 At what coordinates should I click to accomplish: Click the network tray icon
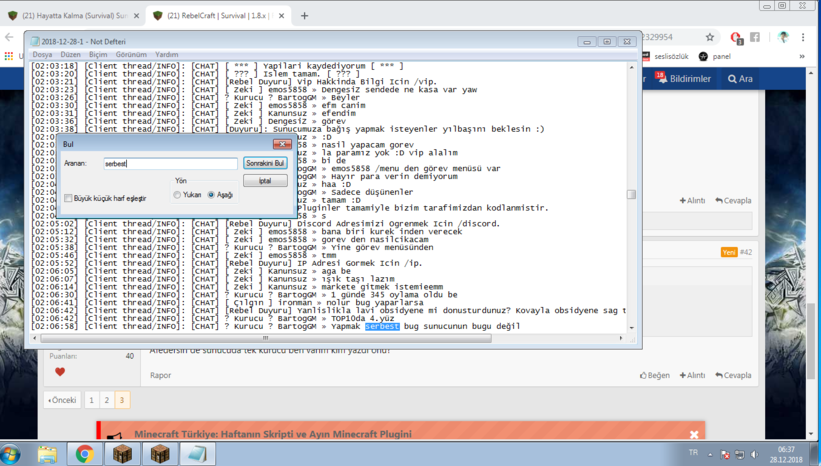point(740,454)
